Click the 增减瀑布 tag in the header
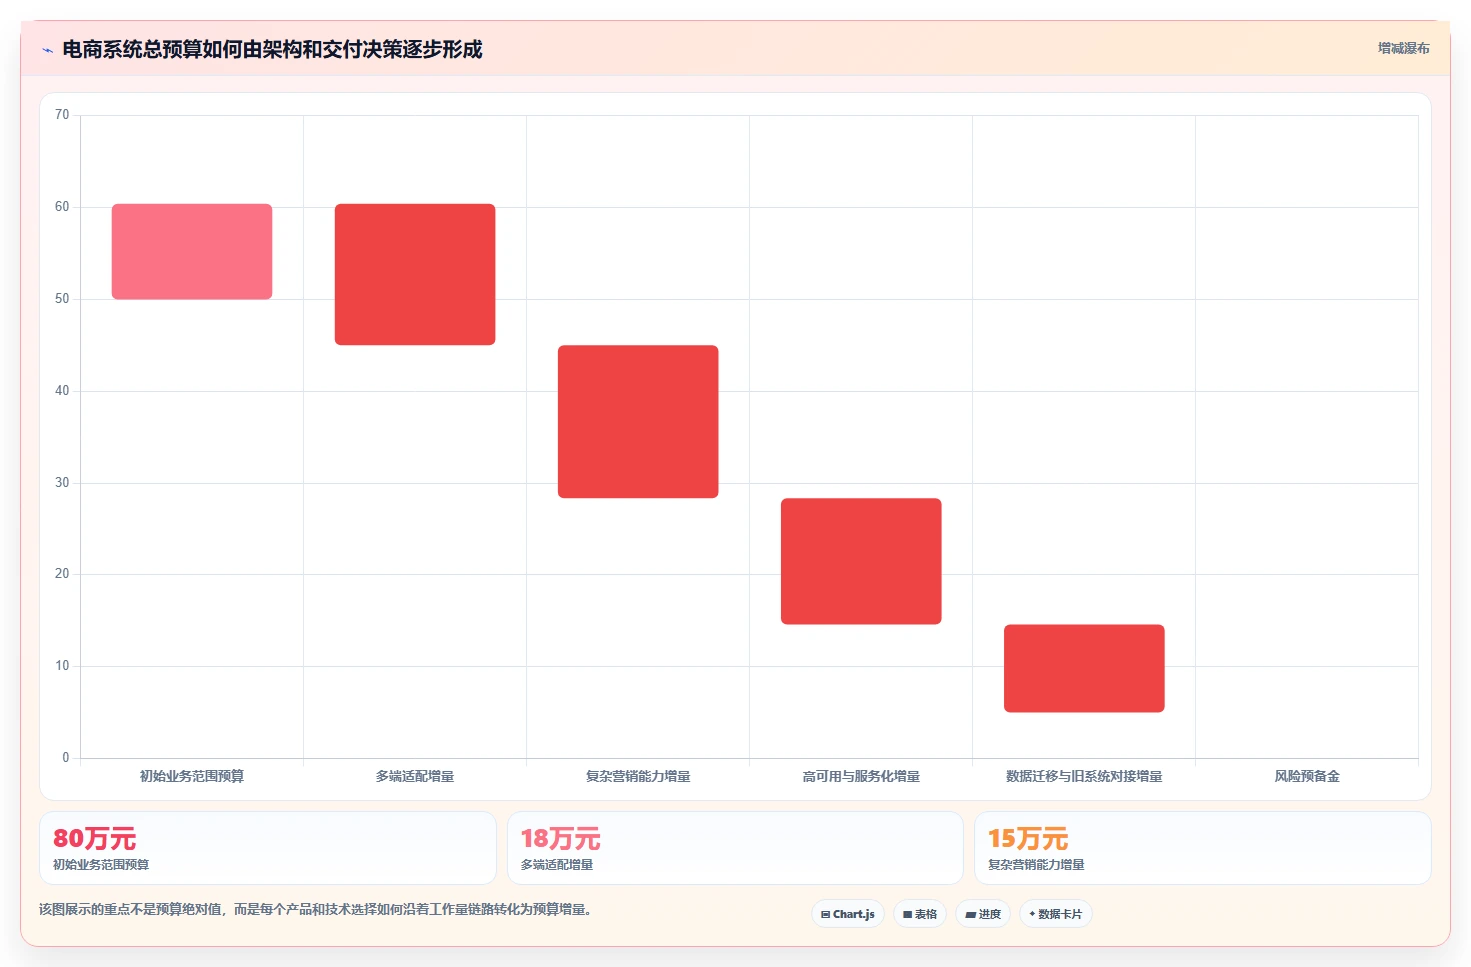The width and height of the screenshot is (1471, 967). tap(1403, 48)
